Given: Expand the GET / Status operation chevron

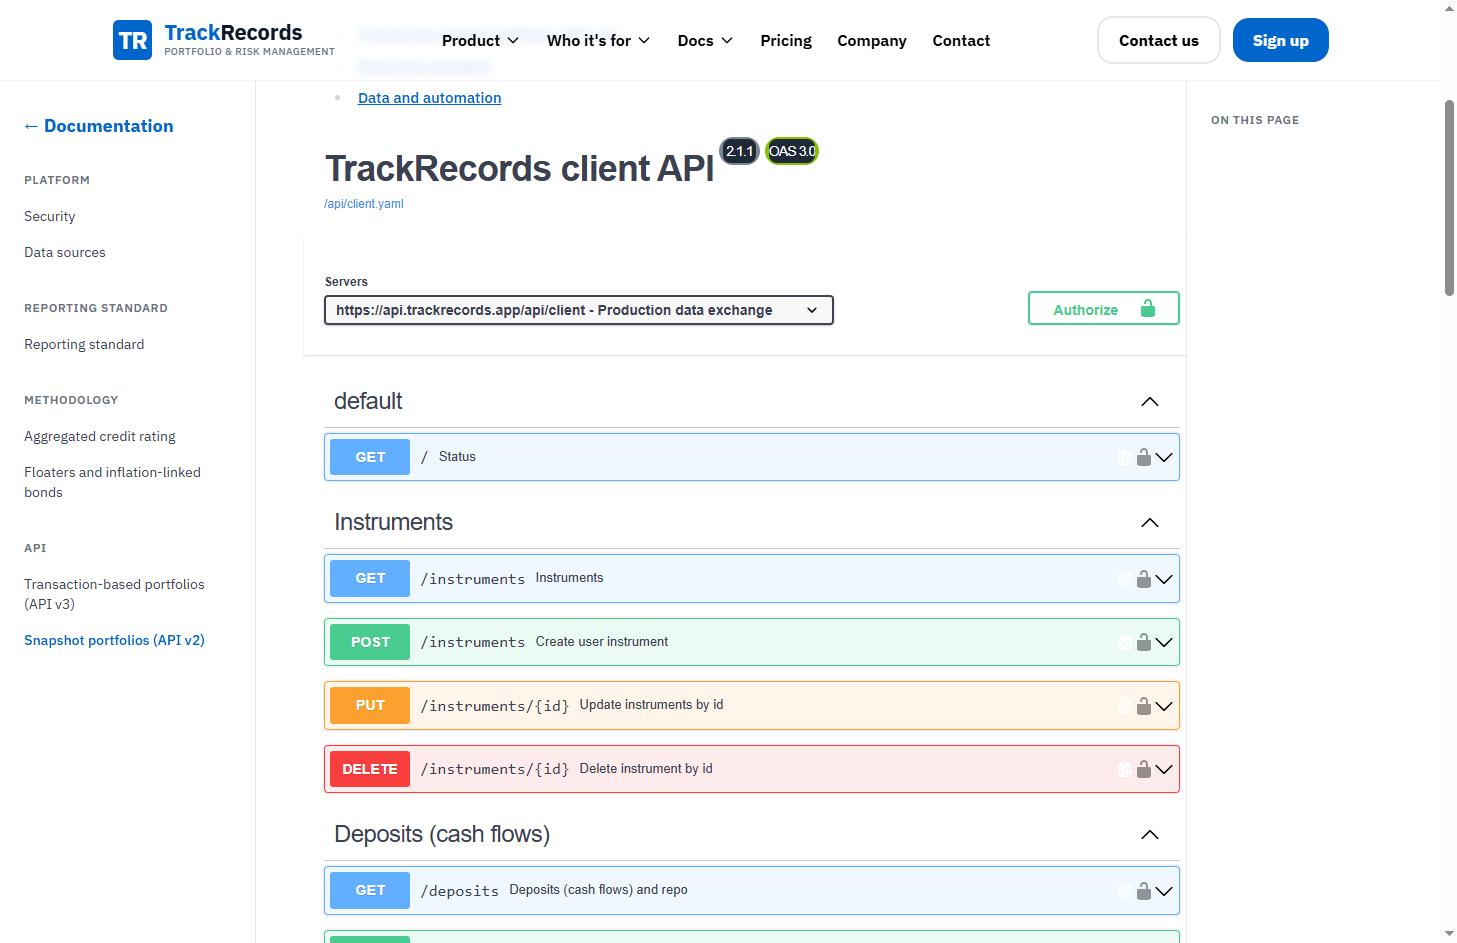Looking at the screenshot, I should pyautogui.click(x=1164, y=457).
